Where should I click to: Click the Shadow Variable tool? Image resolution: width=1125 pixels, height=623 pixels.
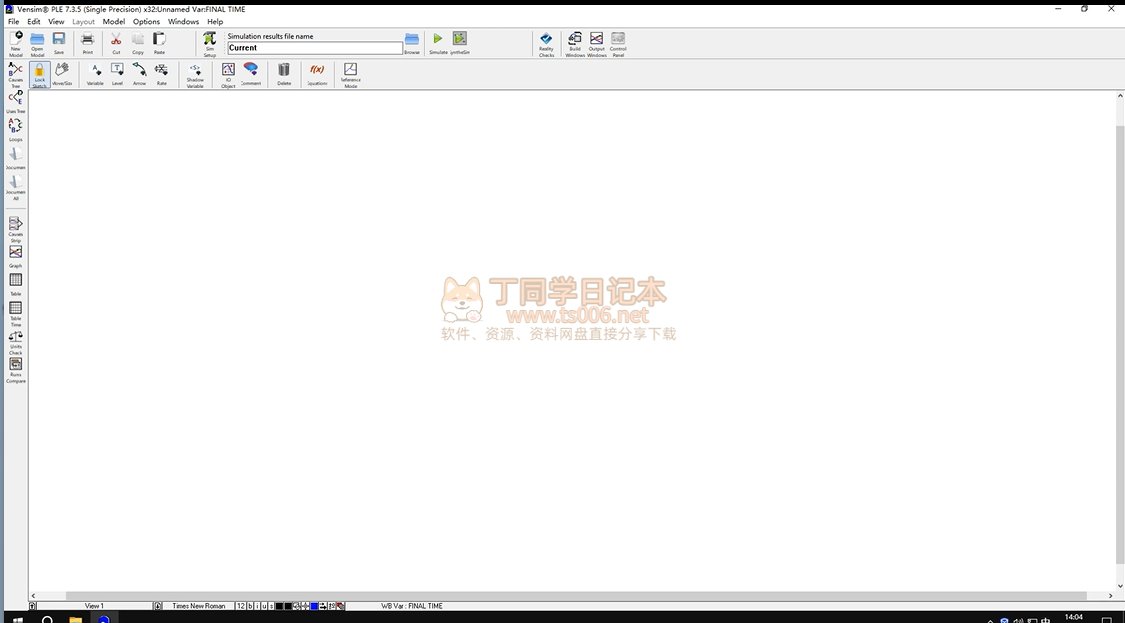point(195,73)
